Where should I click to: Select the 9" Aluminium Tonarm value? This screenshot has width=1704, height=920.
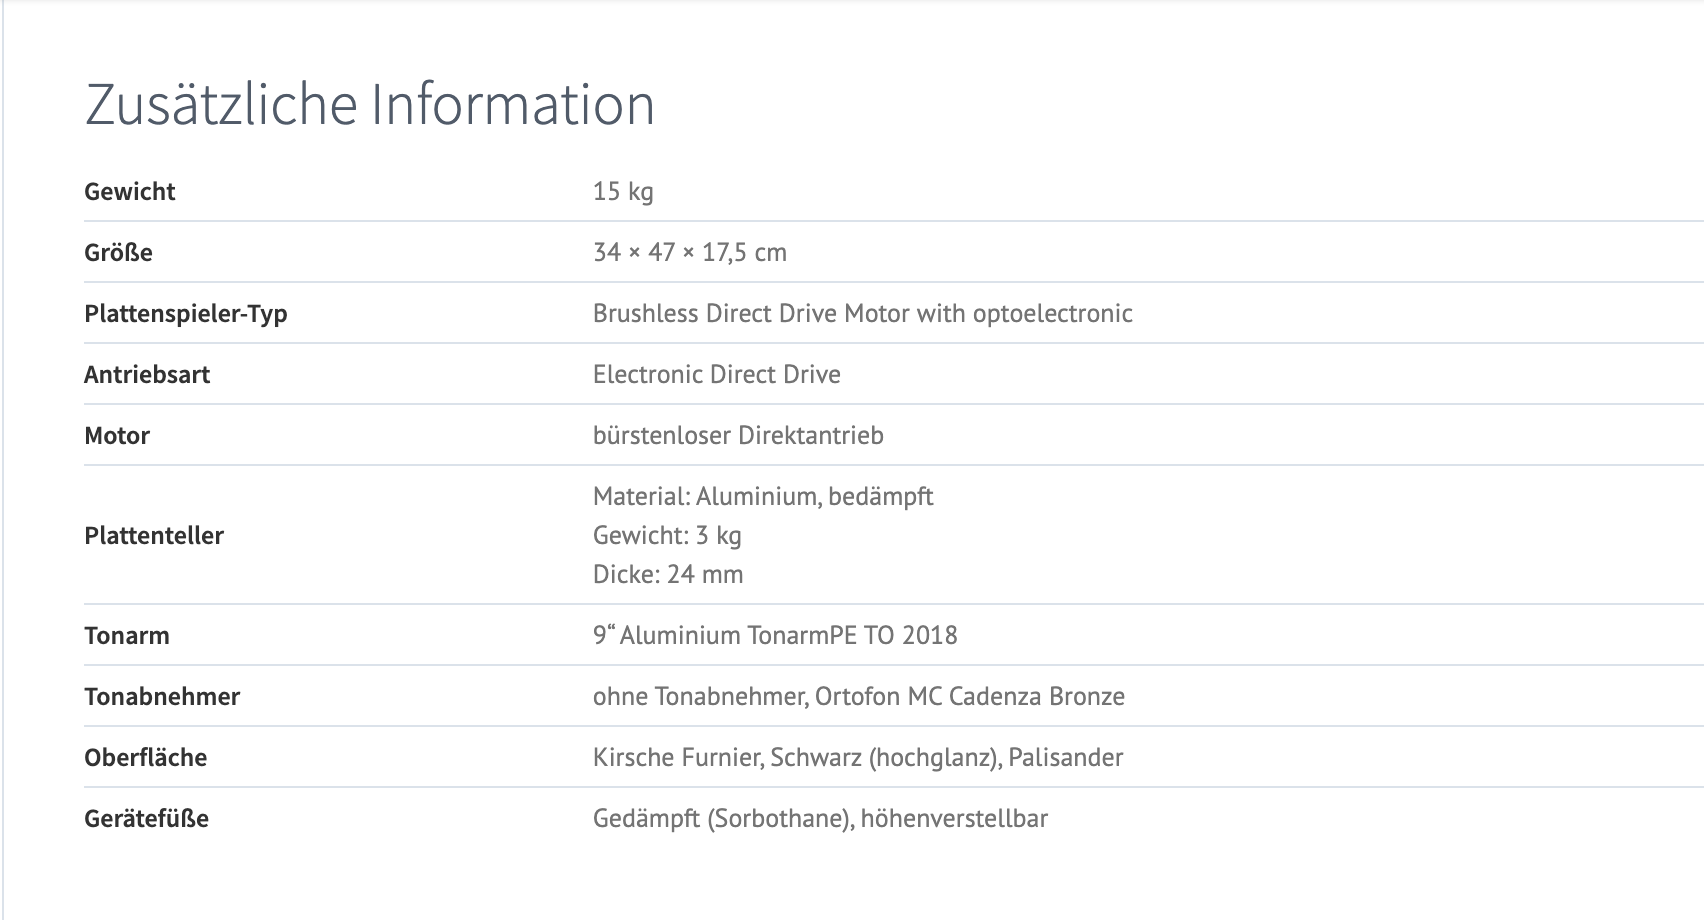coord(774,636)
